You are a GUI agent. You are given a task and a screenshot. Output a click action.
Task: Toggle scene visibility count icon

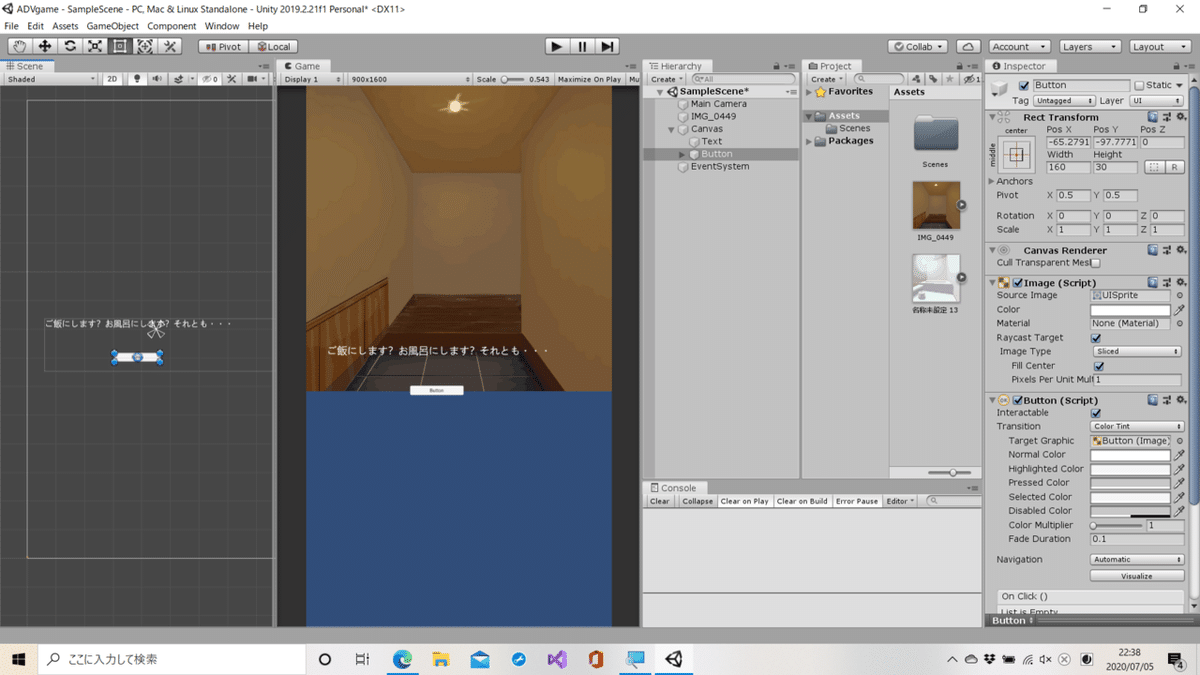[209, 79]
